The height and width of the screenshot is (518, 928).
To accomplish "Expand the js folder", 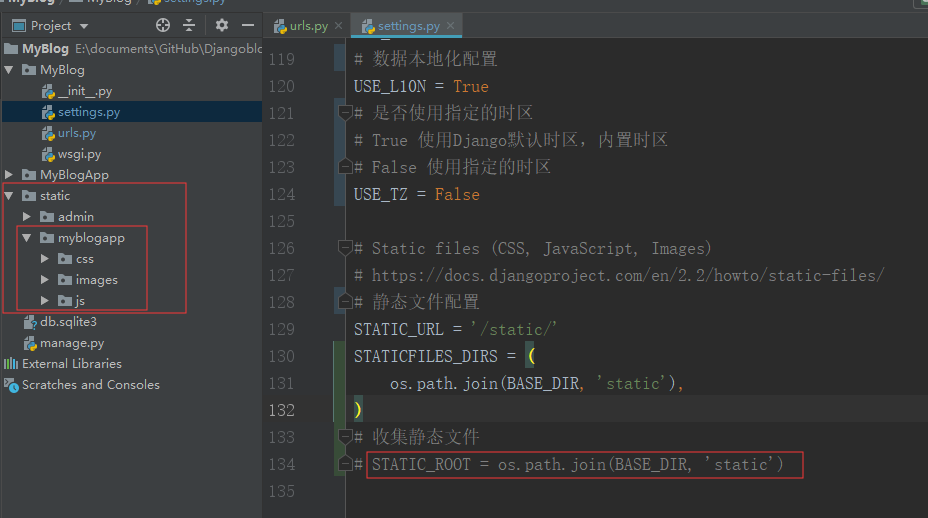I will [x=44, y=301].
